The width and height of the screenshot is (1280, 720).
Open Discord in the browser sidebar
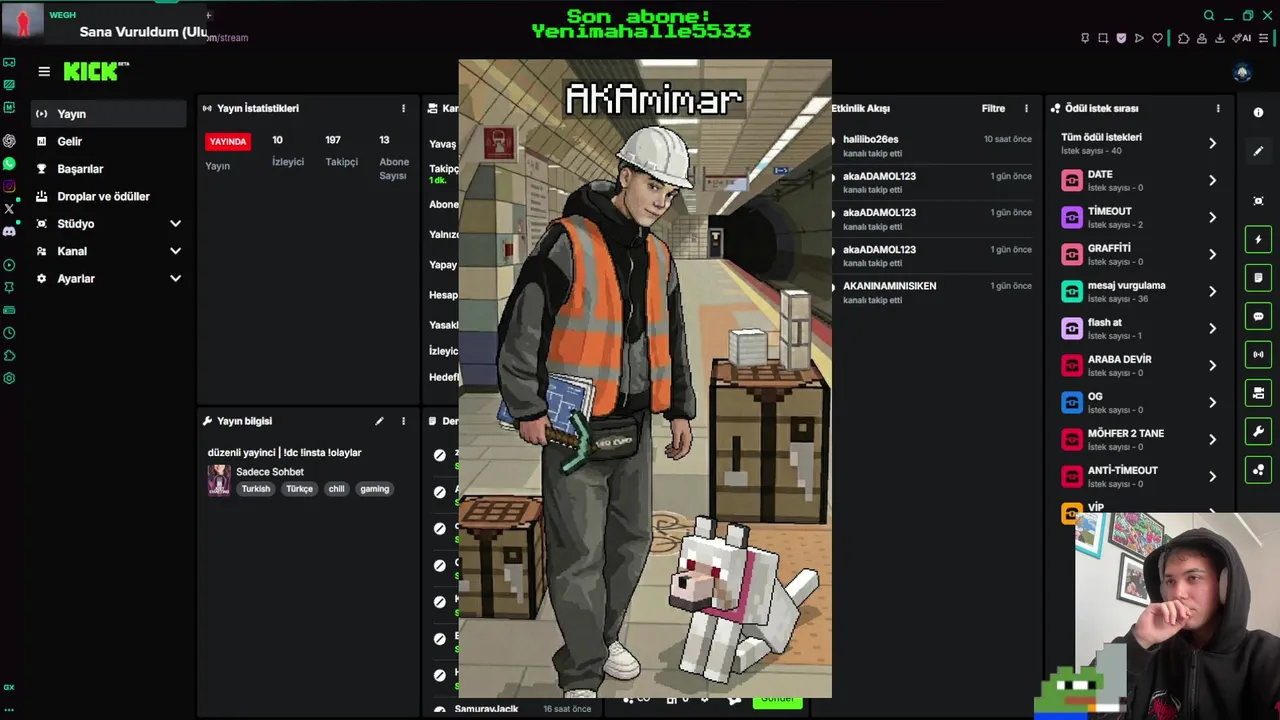(x=9, y=231)
